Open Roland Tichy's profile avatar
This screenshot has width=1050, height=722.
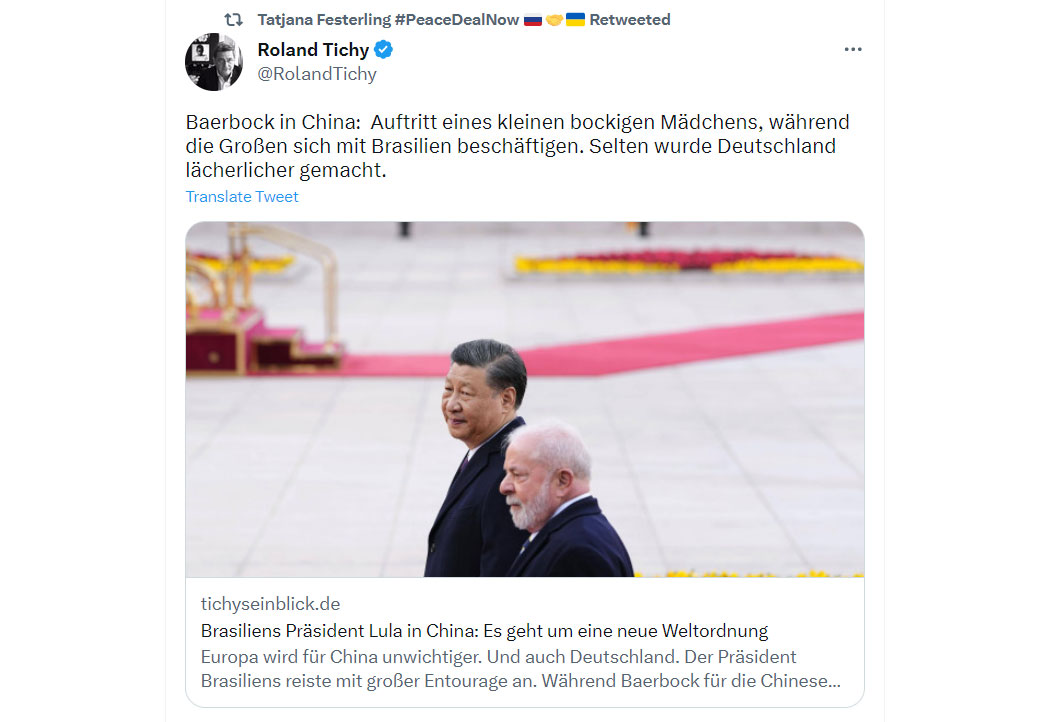214,62
